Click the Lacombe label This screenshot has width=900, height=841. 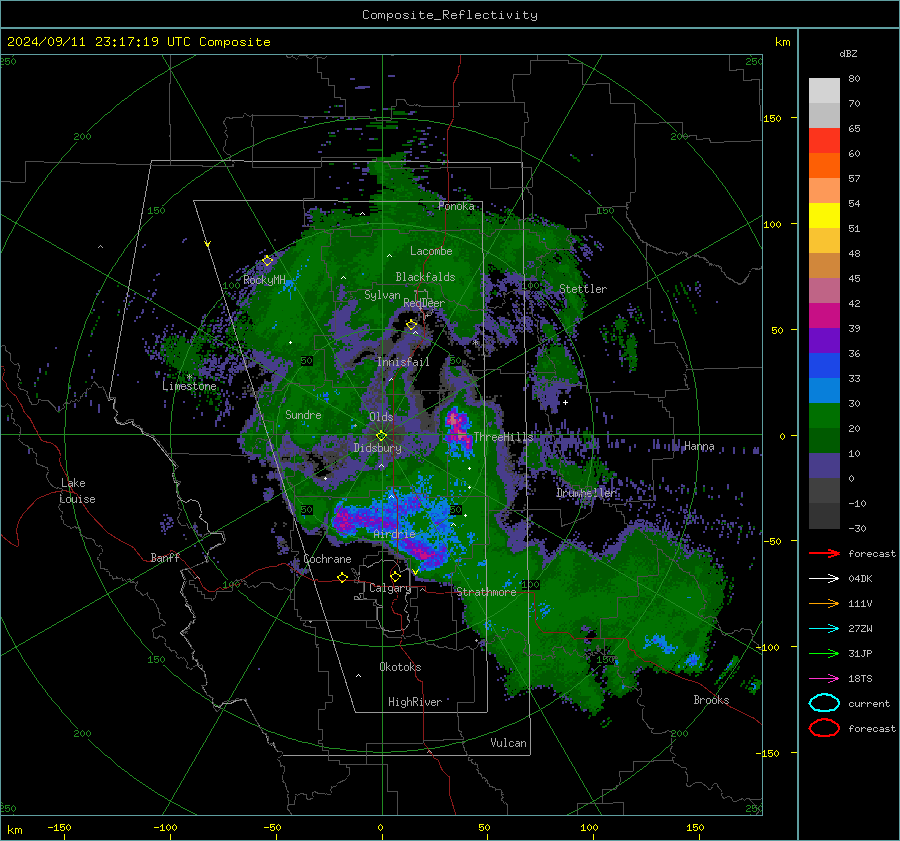pyautogui.click(x=431, y=251)
